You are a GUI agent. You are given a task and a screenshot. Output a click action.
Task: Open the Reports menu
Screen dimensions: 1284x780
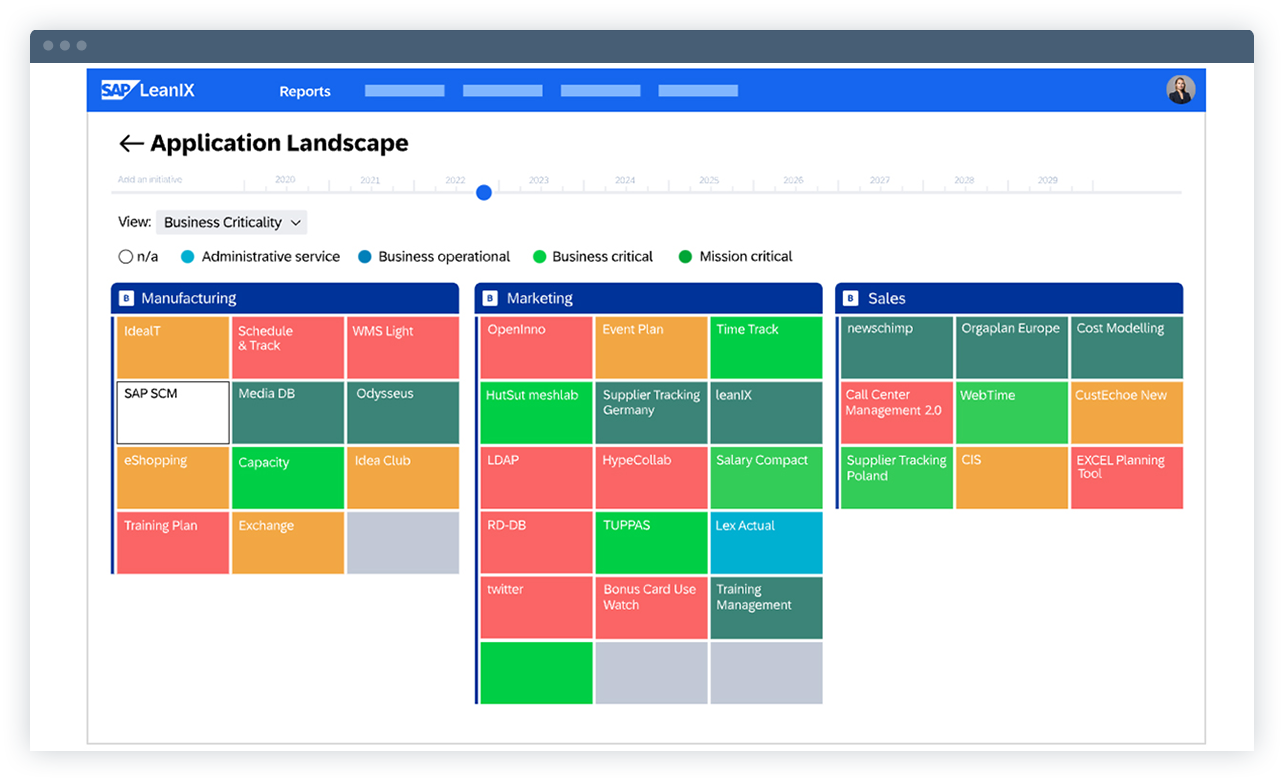[305, 91]
